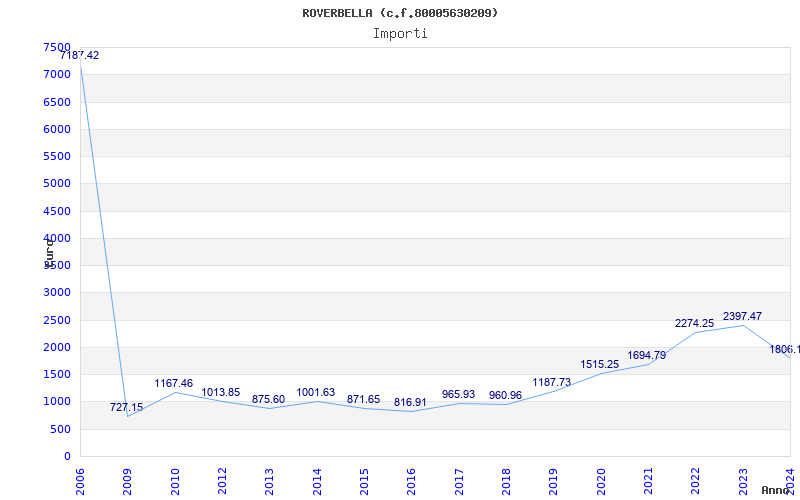The width and height of the screenshot is (800, 500).
Task: Click the y-axis value 6500
Action: coord(57,102)
